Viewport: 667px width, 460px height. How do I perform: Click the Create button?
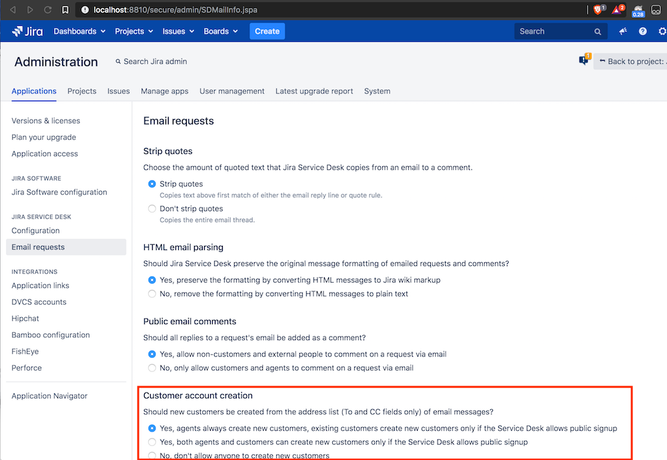pos(267,31)
